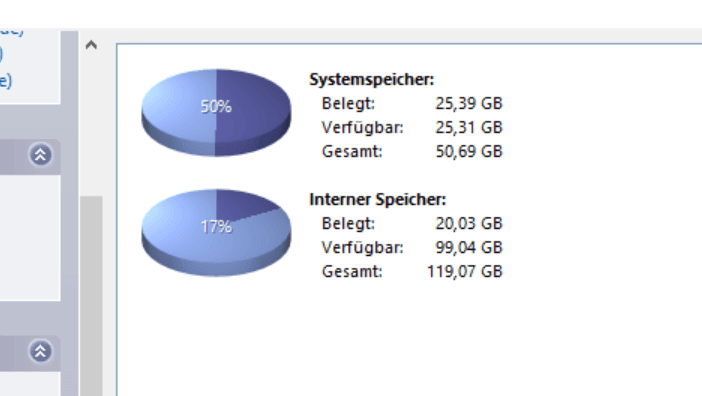
Task: Select the Systemspeicher heading
Action: [372, 80]
